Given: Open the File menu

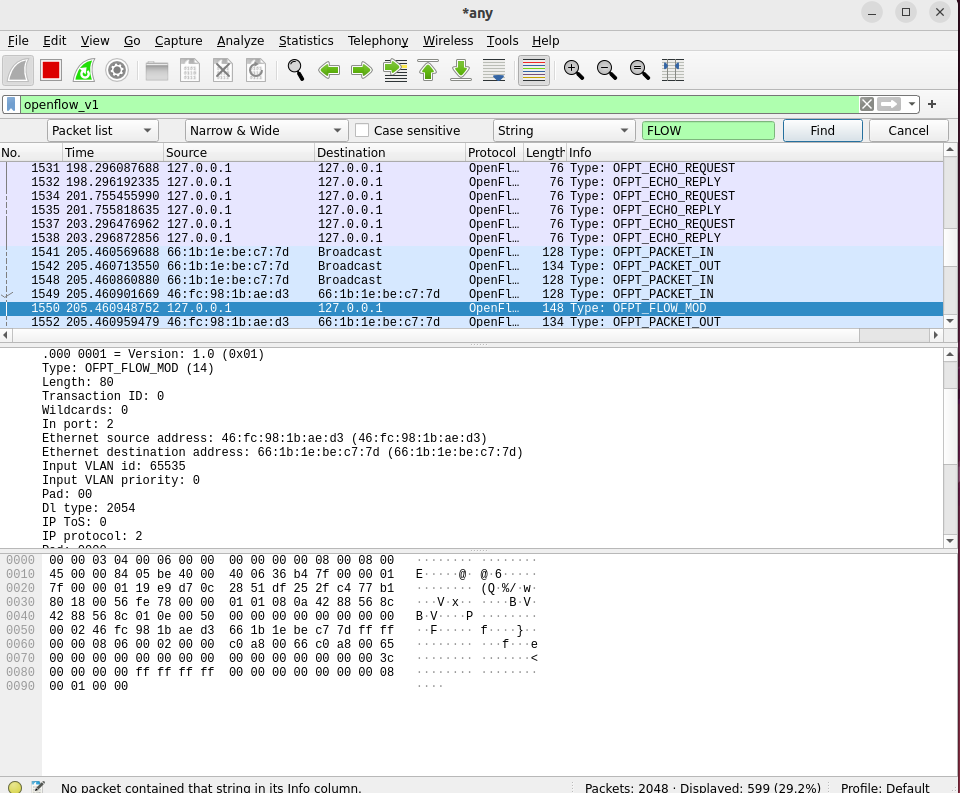Looking at the screenshot, I should tap(18, 40).
